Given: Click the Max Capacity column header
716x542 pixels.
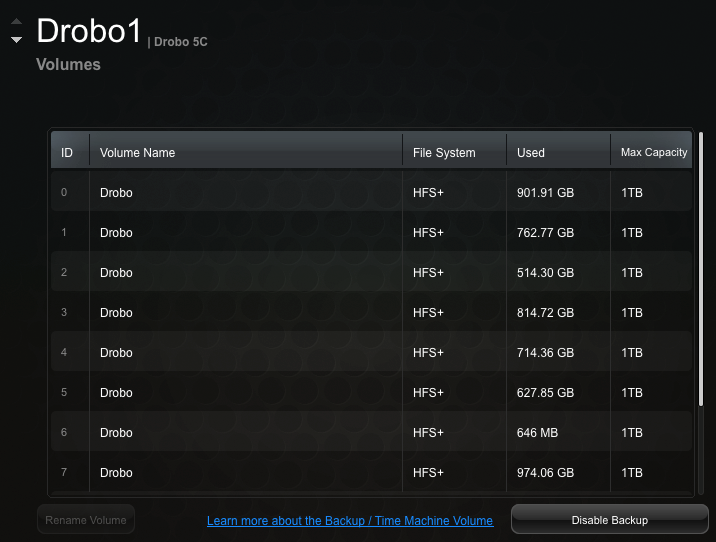Looking at the screenshot, I should coord(653,153).
